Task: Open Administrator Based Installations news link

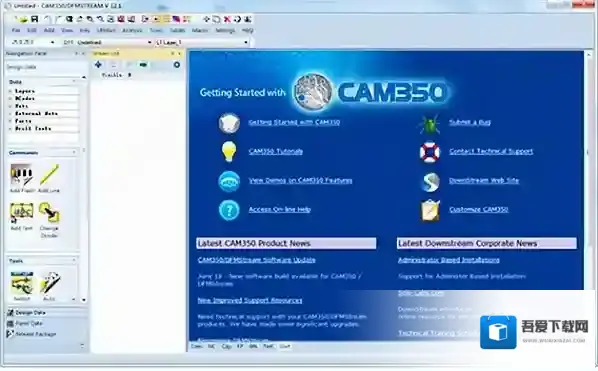Action: click(449, 260)
